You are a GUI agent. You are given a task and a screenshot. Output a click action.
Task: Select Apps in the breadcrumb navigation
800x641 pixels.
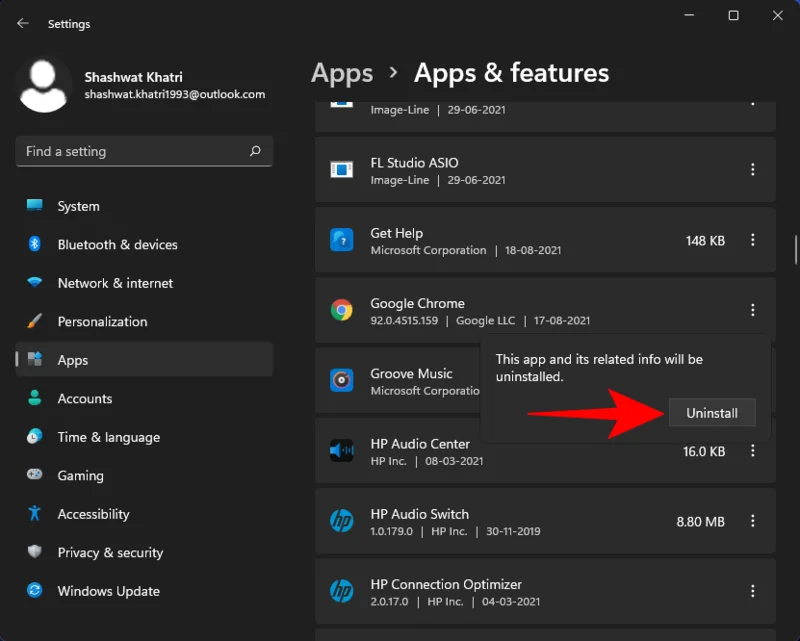point(342,73)
